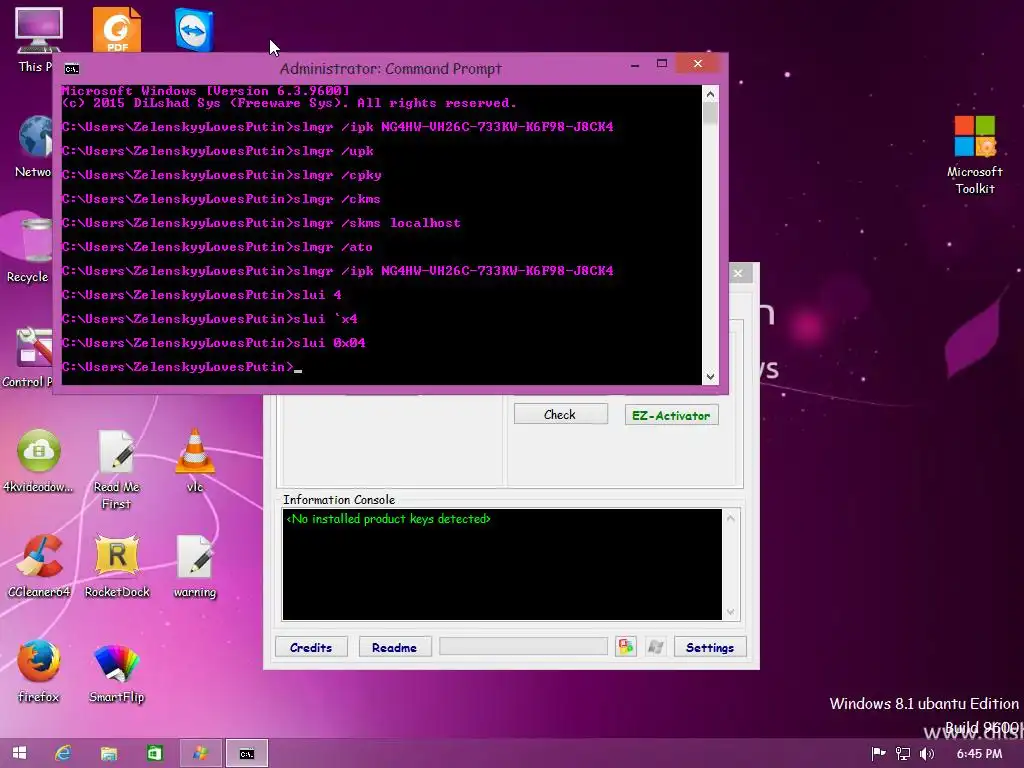Click the Office toolkit icon button
Screen dimensions: 1024x768
[x=626, y=647]
